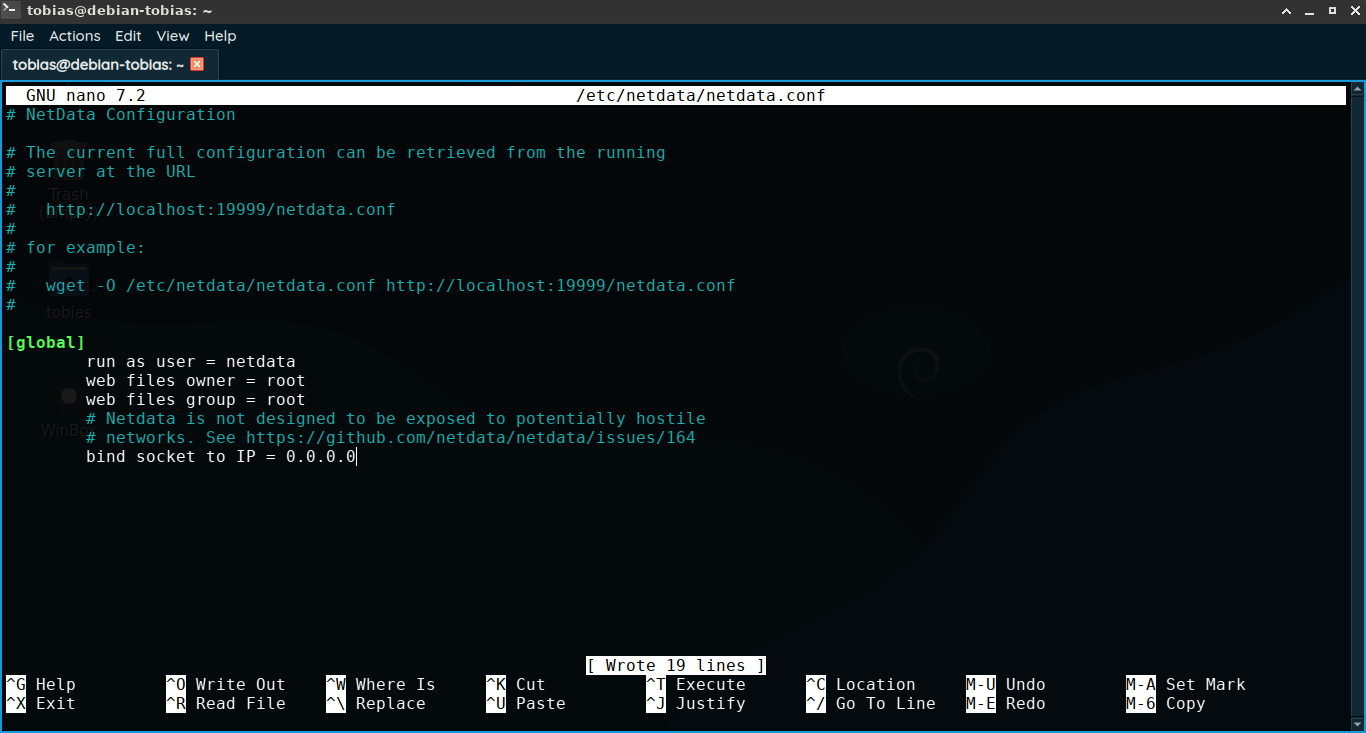Minimize the terminal window

(x=1309, y=11)
